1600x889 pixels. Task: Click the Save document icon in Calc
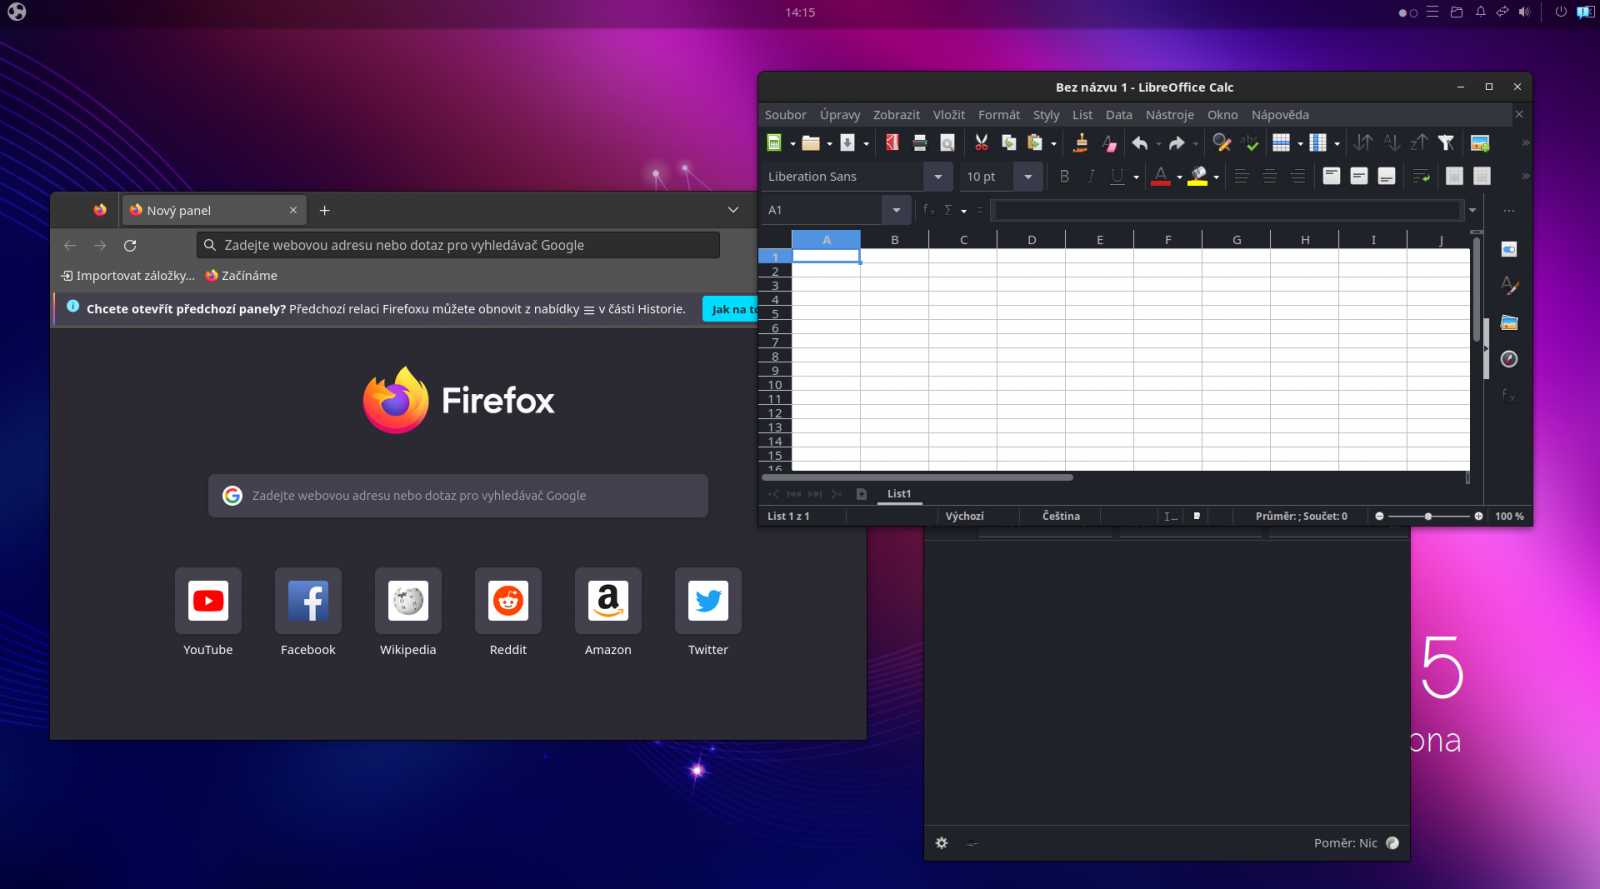tap(847, 143)
